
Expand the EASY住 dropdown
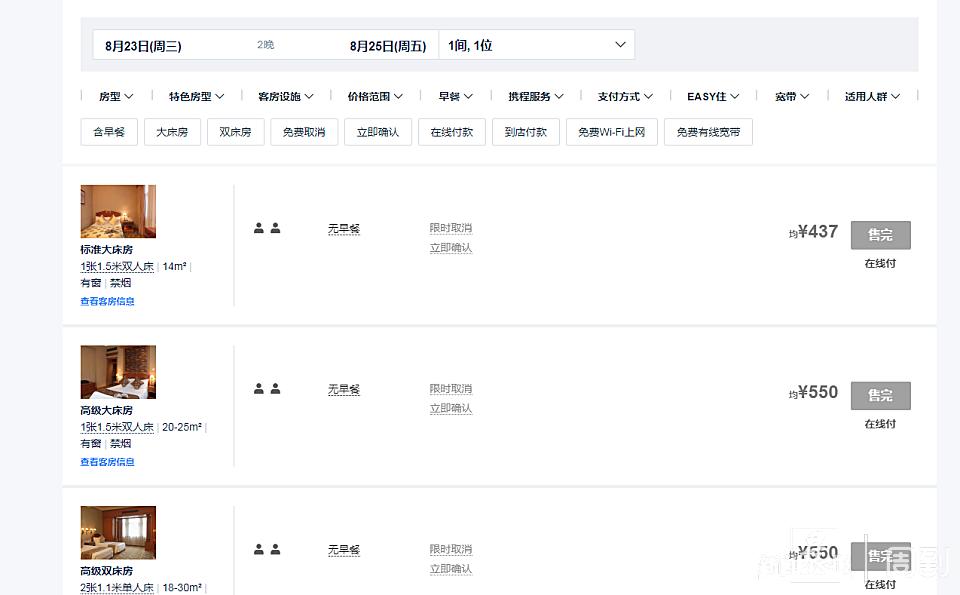[x=712, y=96]
